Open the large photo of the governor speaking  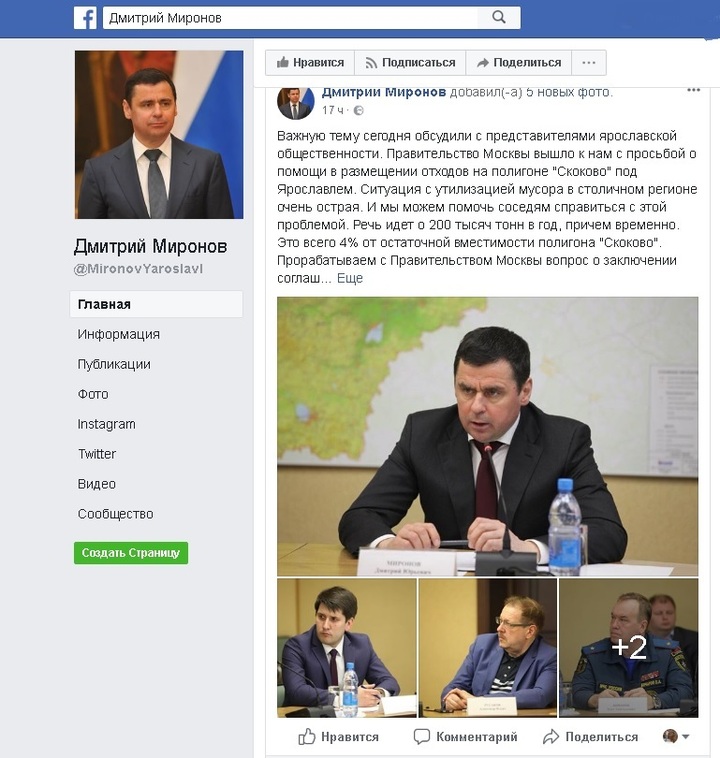click(487, 437)
